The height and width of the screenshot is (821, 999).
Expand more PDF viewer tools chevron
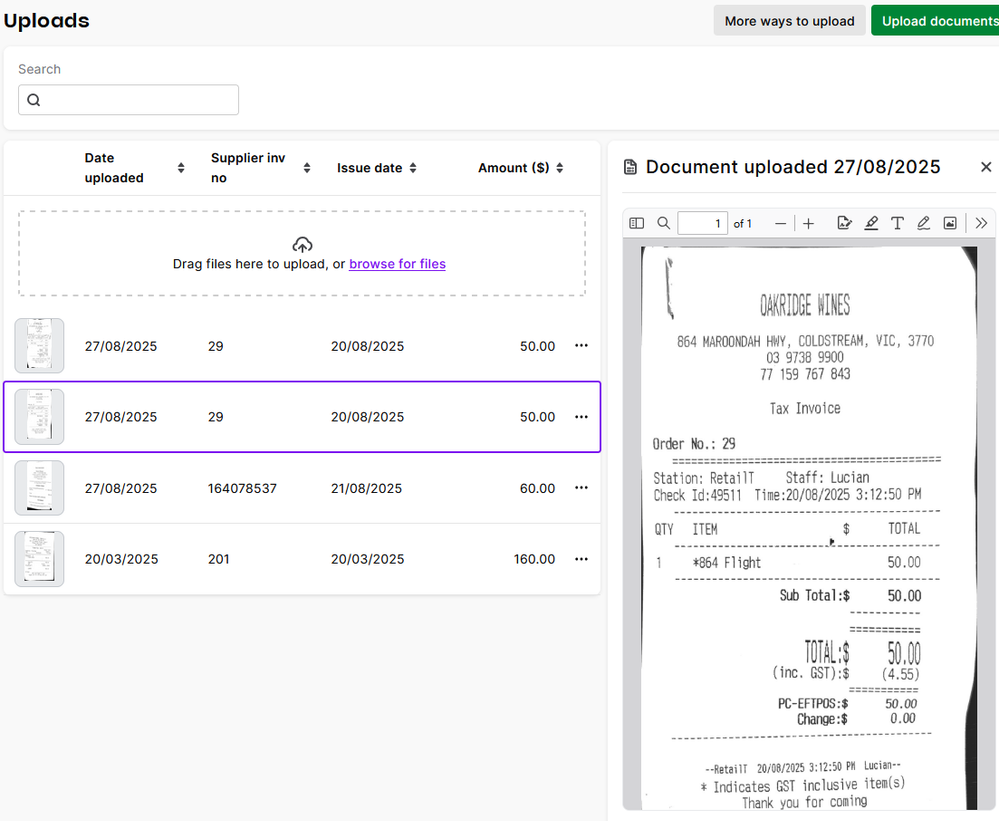pos(981,223)
